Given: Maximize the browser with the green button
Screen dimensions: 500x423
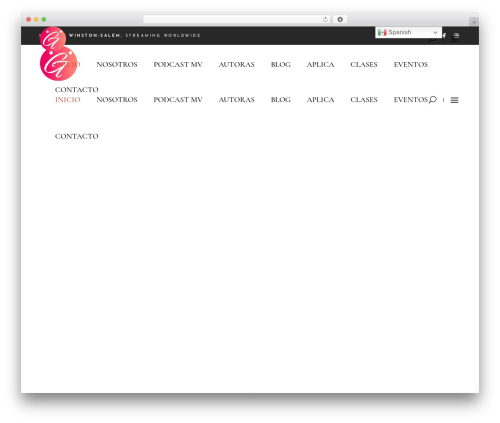Looking at the screenshot, I should [44, 19].
